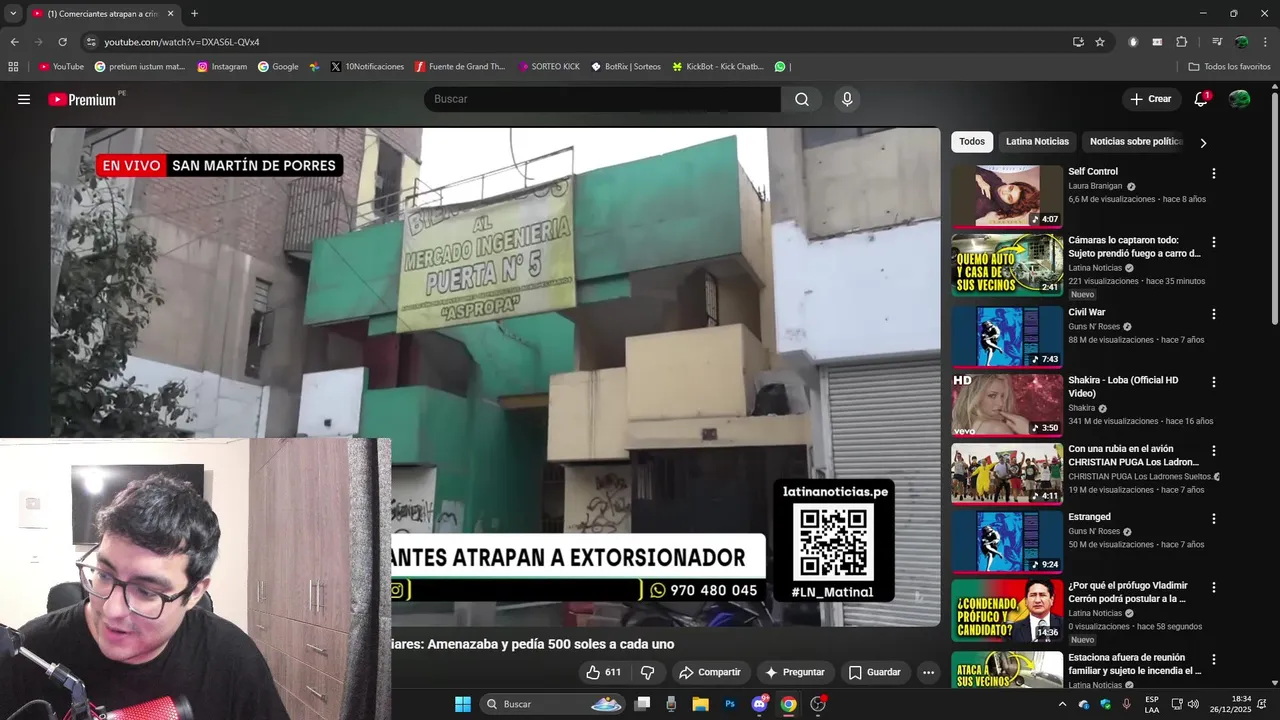Go to YouTube Premium home logo
Viewport: 1280px width, 720px height.
[82, 99]
